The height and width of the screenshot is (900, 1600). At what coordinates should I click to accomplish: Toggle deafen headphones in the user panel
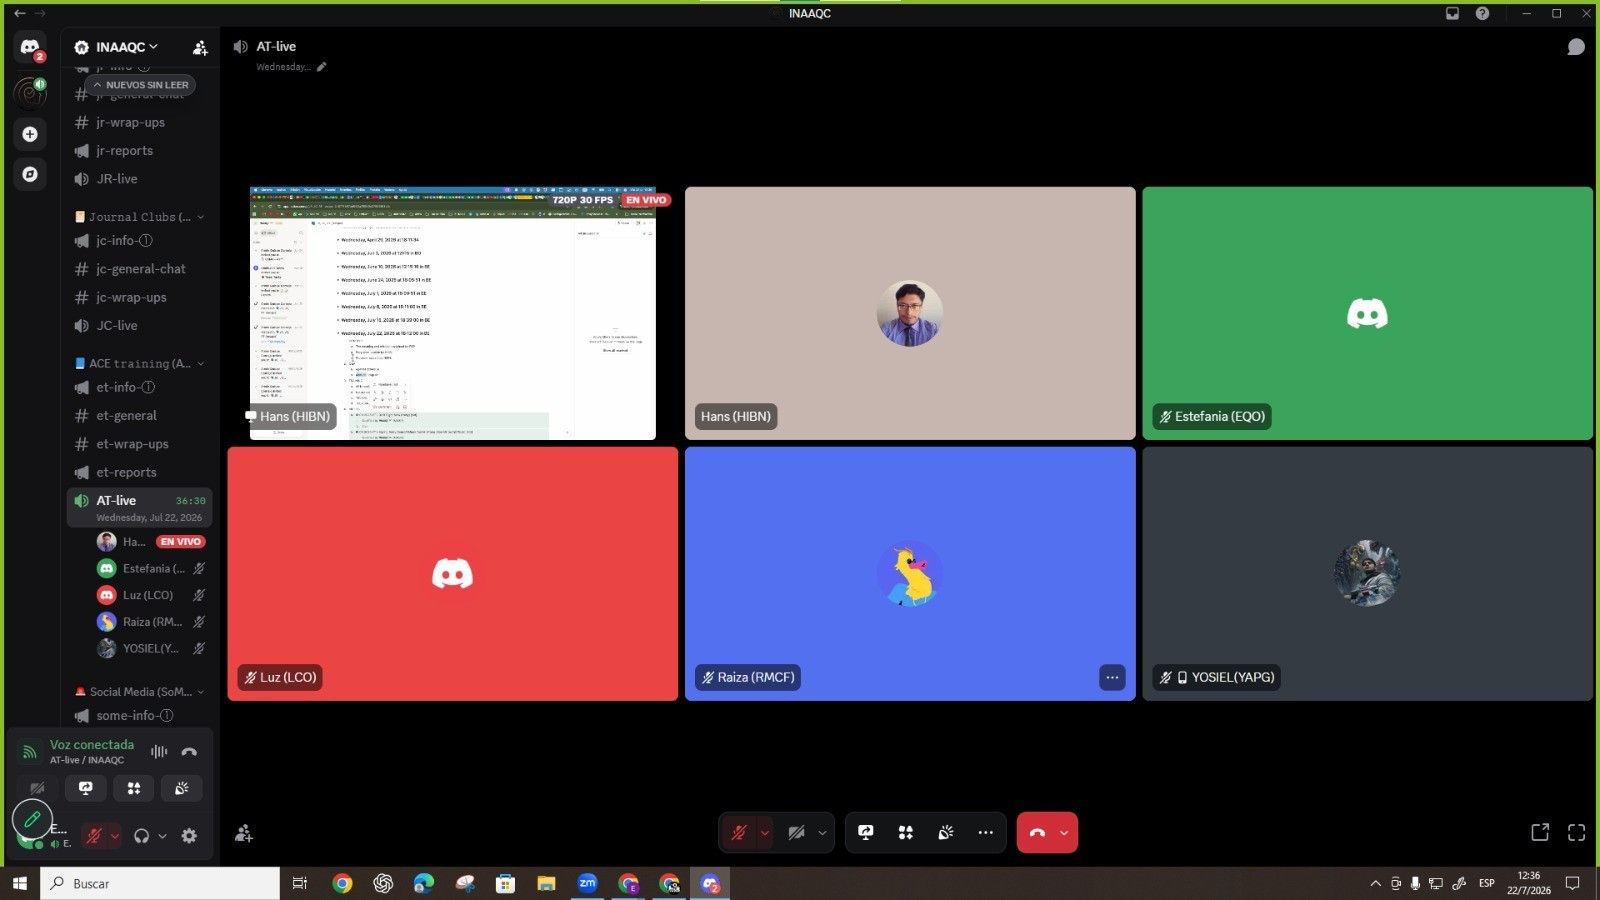tap(142, 836)
